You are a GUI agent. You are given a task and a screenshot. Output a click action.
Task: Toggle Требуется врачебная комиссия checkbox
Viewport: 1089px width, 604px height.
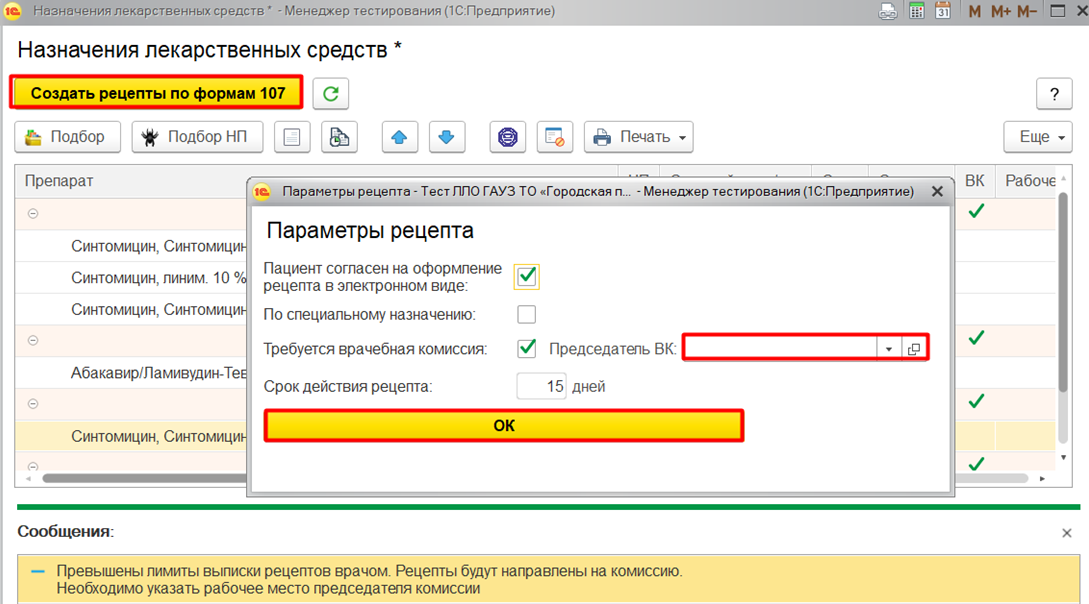point(527,349)
